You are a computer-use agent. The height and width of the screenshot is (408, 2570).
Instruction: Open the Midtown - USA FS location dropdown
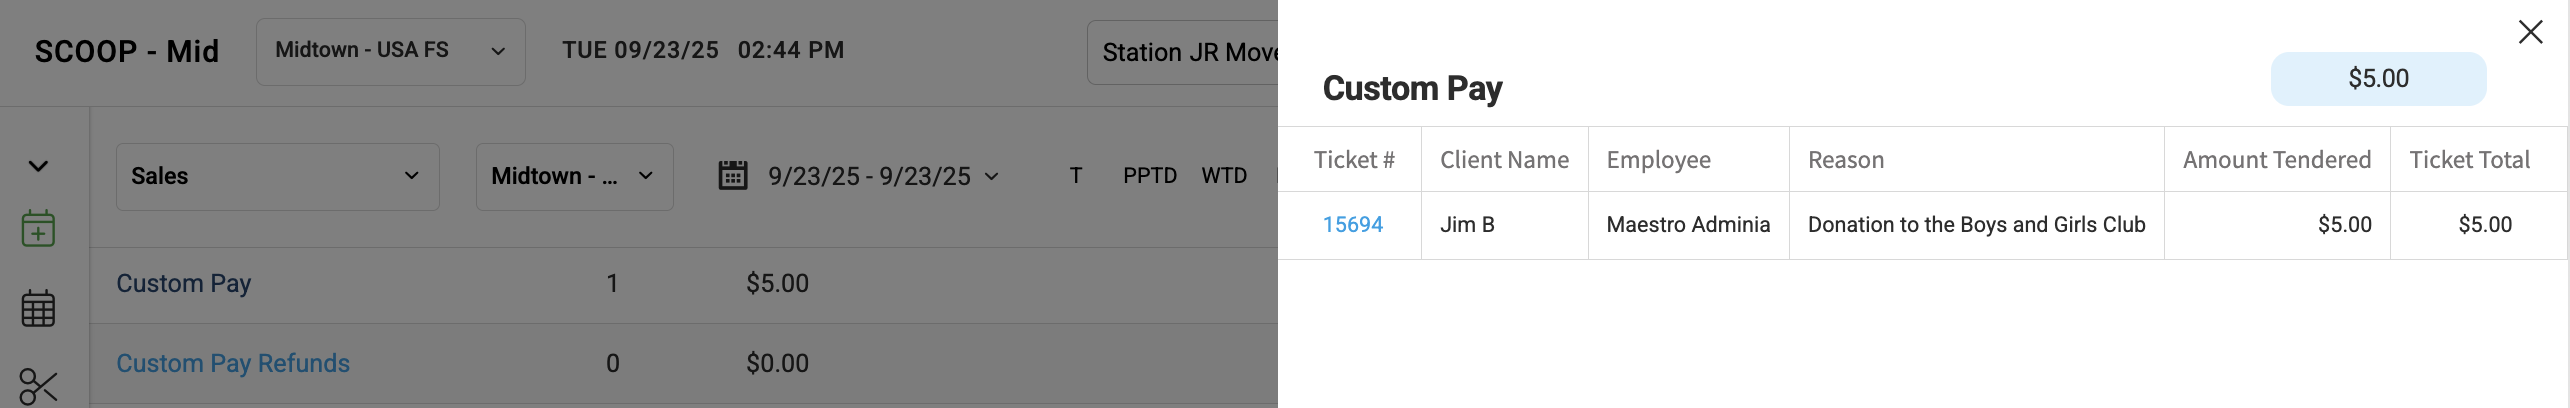pyautogui.click(x=391, y=51)
